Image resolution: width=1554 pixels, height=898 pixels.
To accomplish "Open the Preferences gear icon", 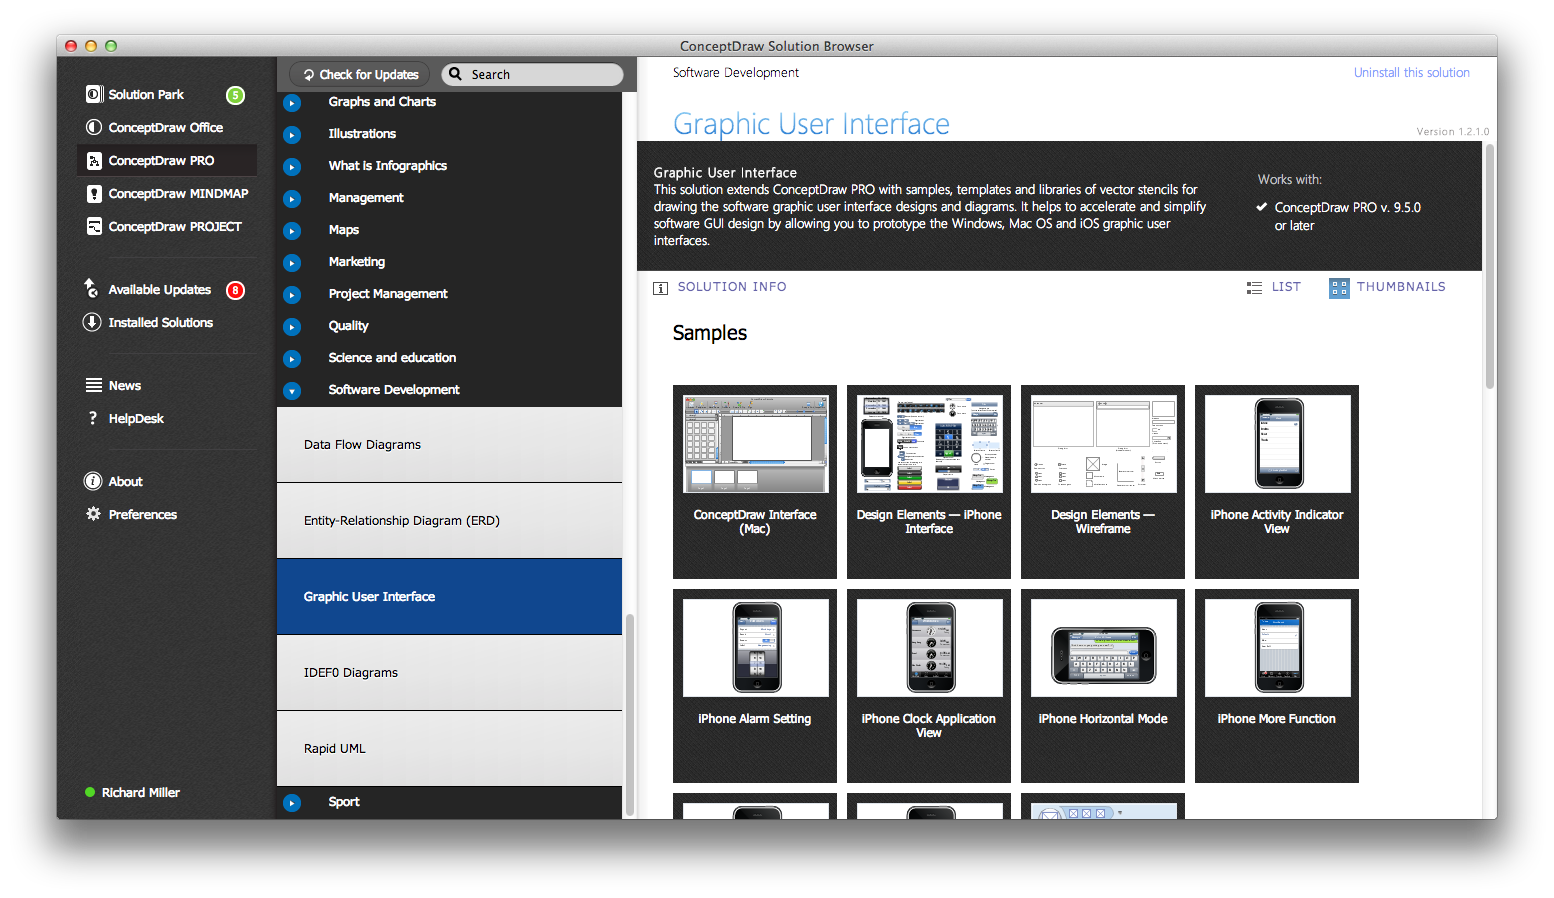I will pos(93,514).
